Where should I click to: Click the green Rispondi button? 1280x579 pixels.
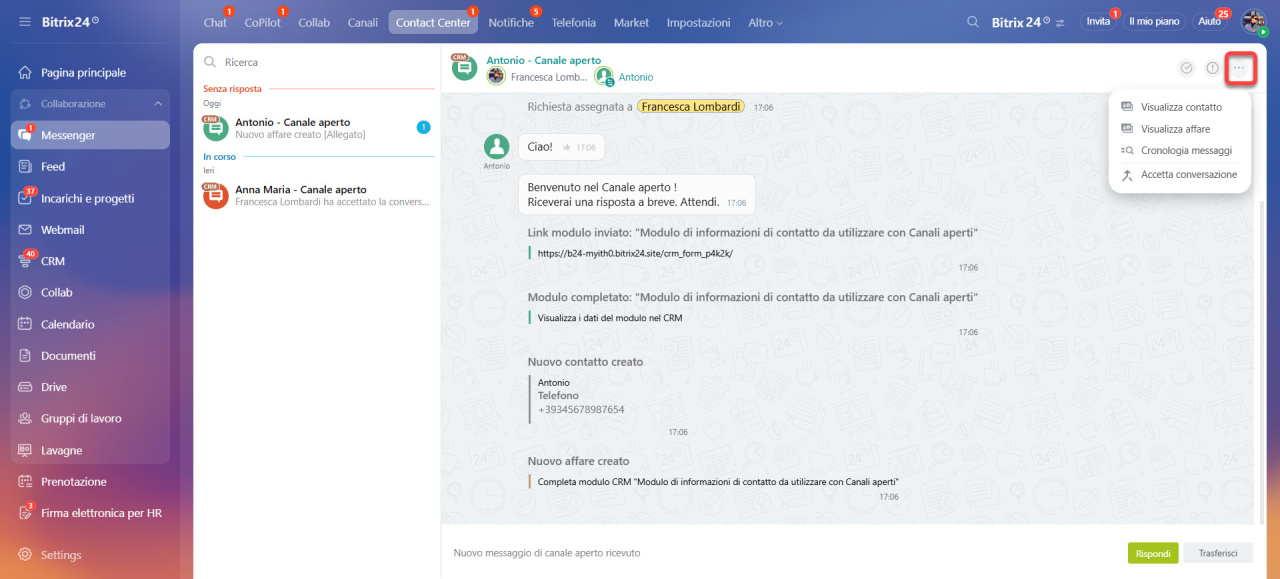1153,553
